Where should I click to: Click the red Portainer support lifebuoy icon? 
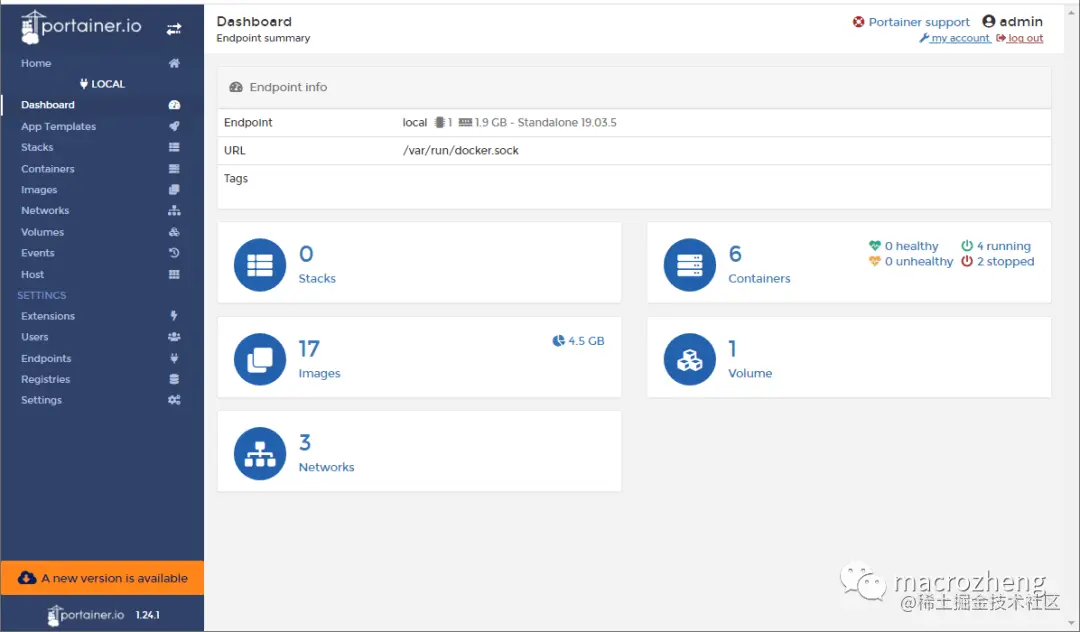(858, 22)
